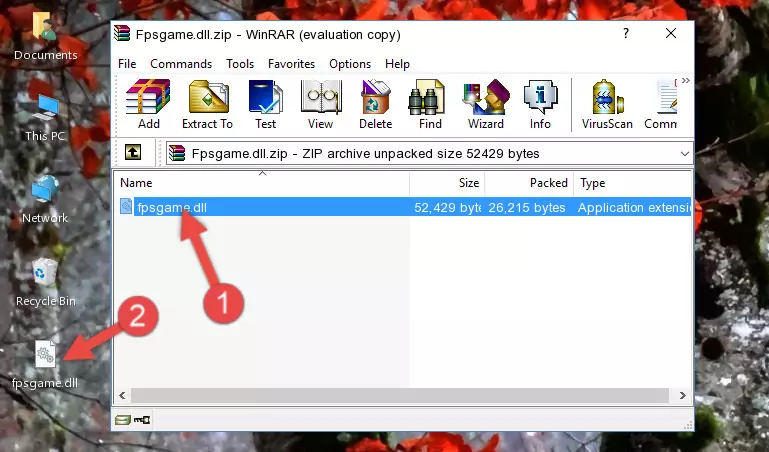The height and width of the screenshot is (452, 769).
Task: Expand hidden toolbar buttons chevron
Action: [686, 80]
